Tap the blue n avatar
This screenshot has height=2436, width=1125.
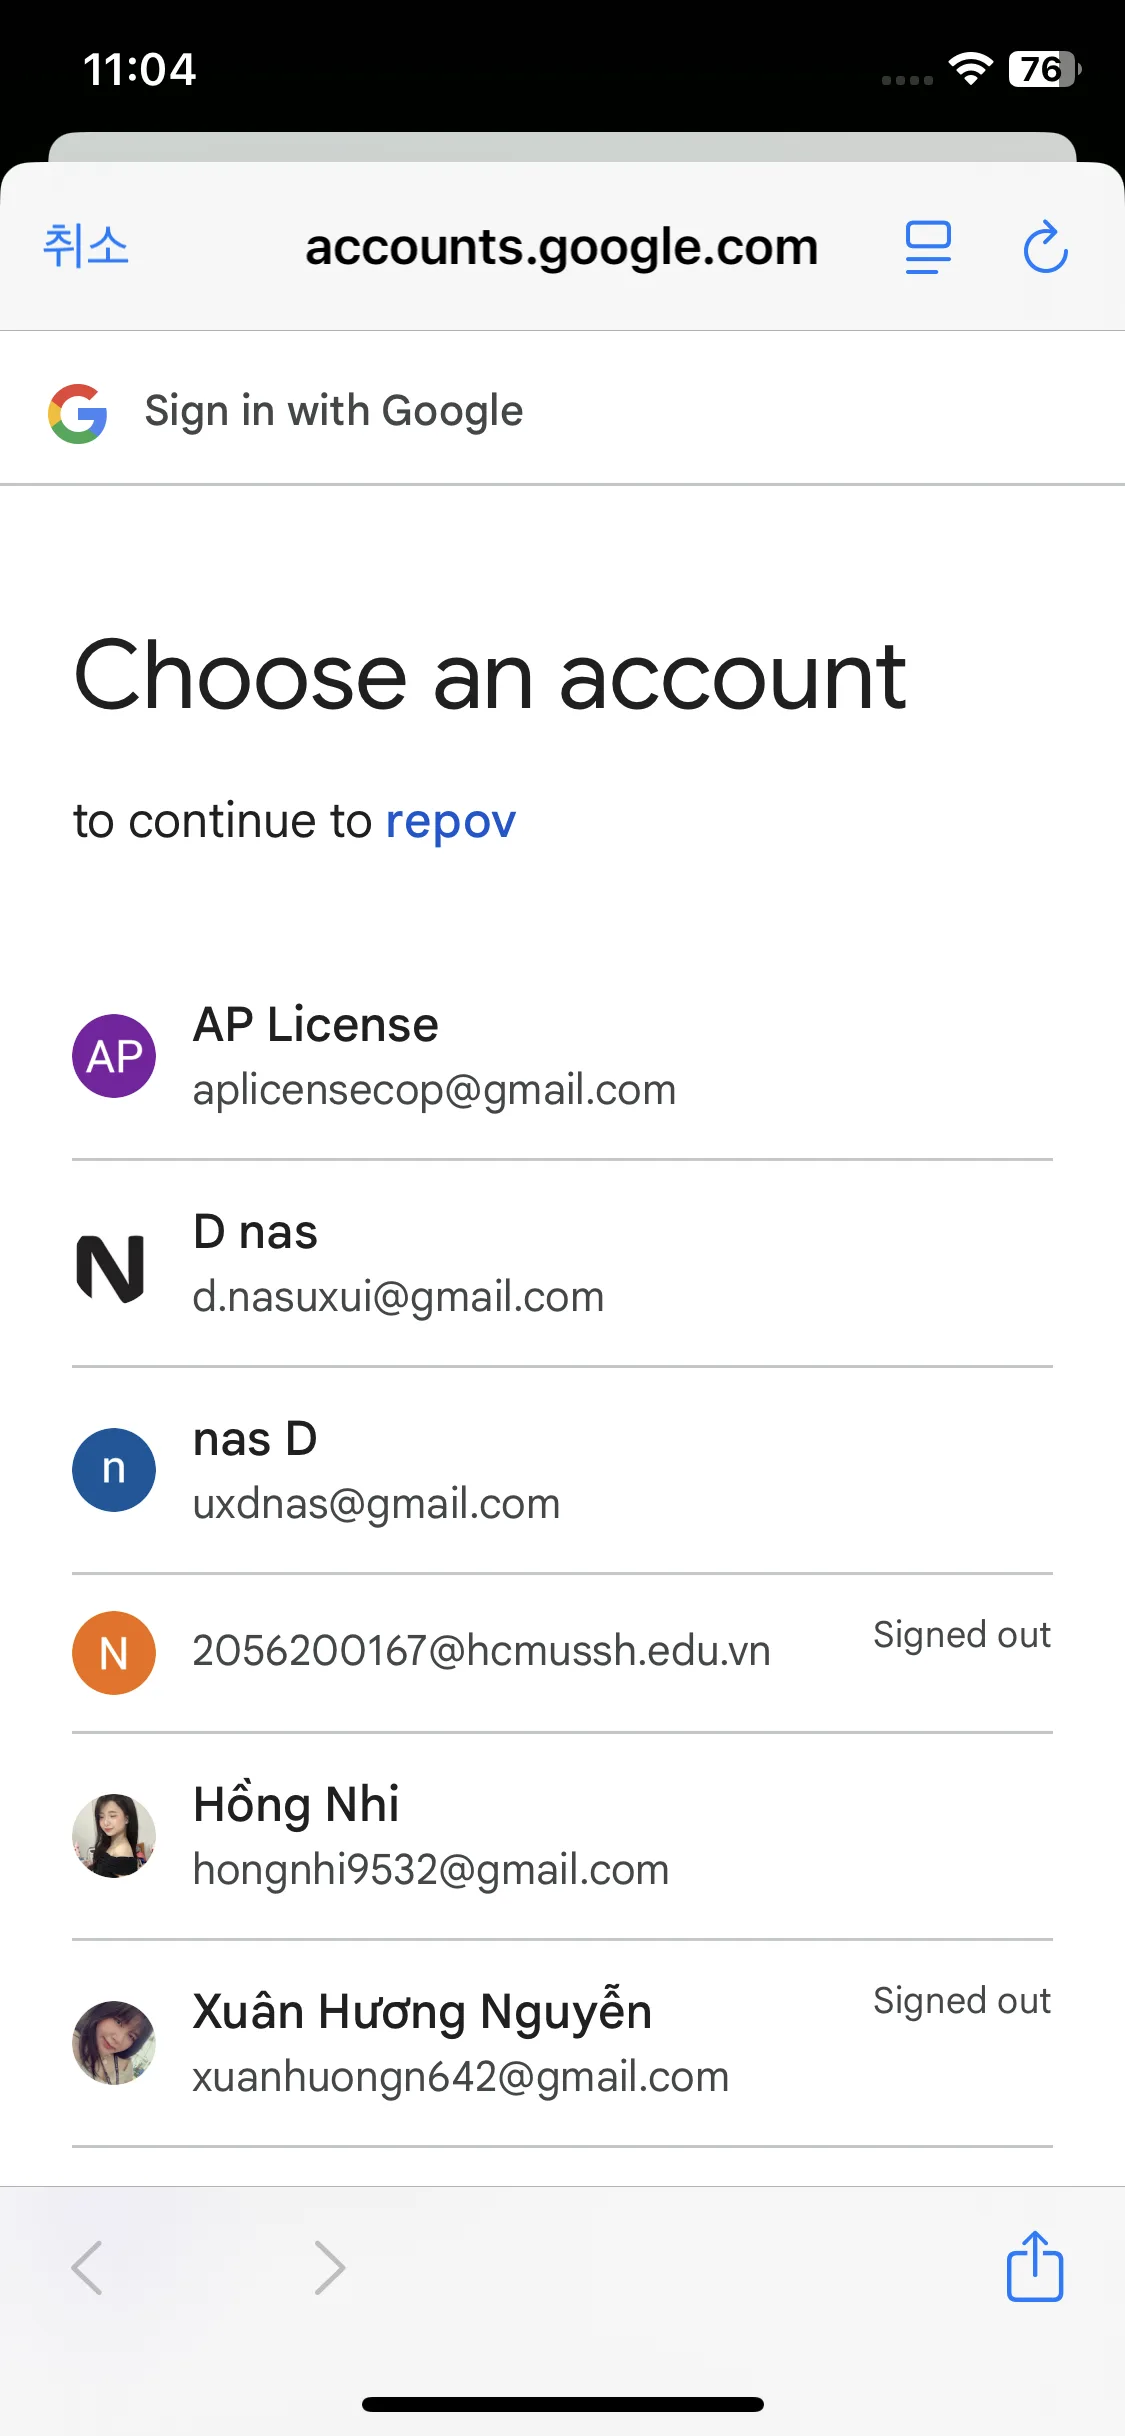[x=114, y=1470]
